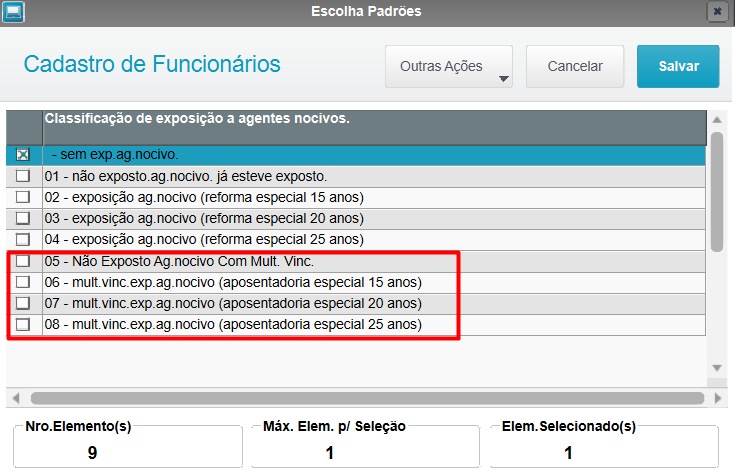Check the box for option 04
The image size is (735, 472).
point(22,240)
